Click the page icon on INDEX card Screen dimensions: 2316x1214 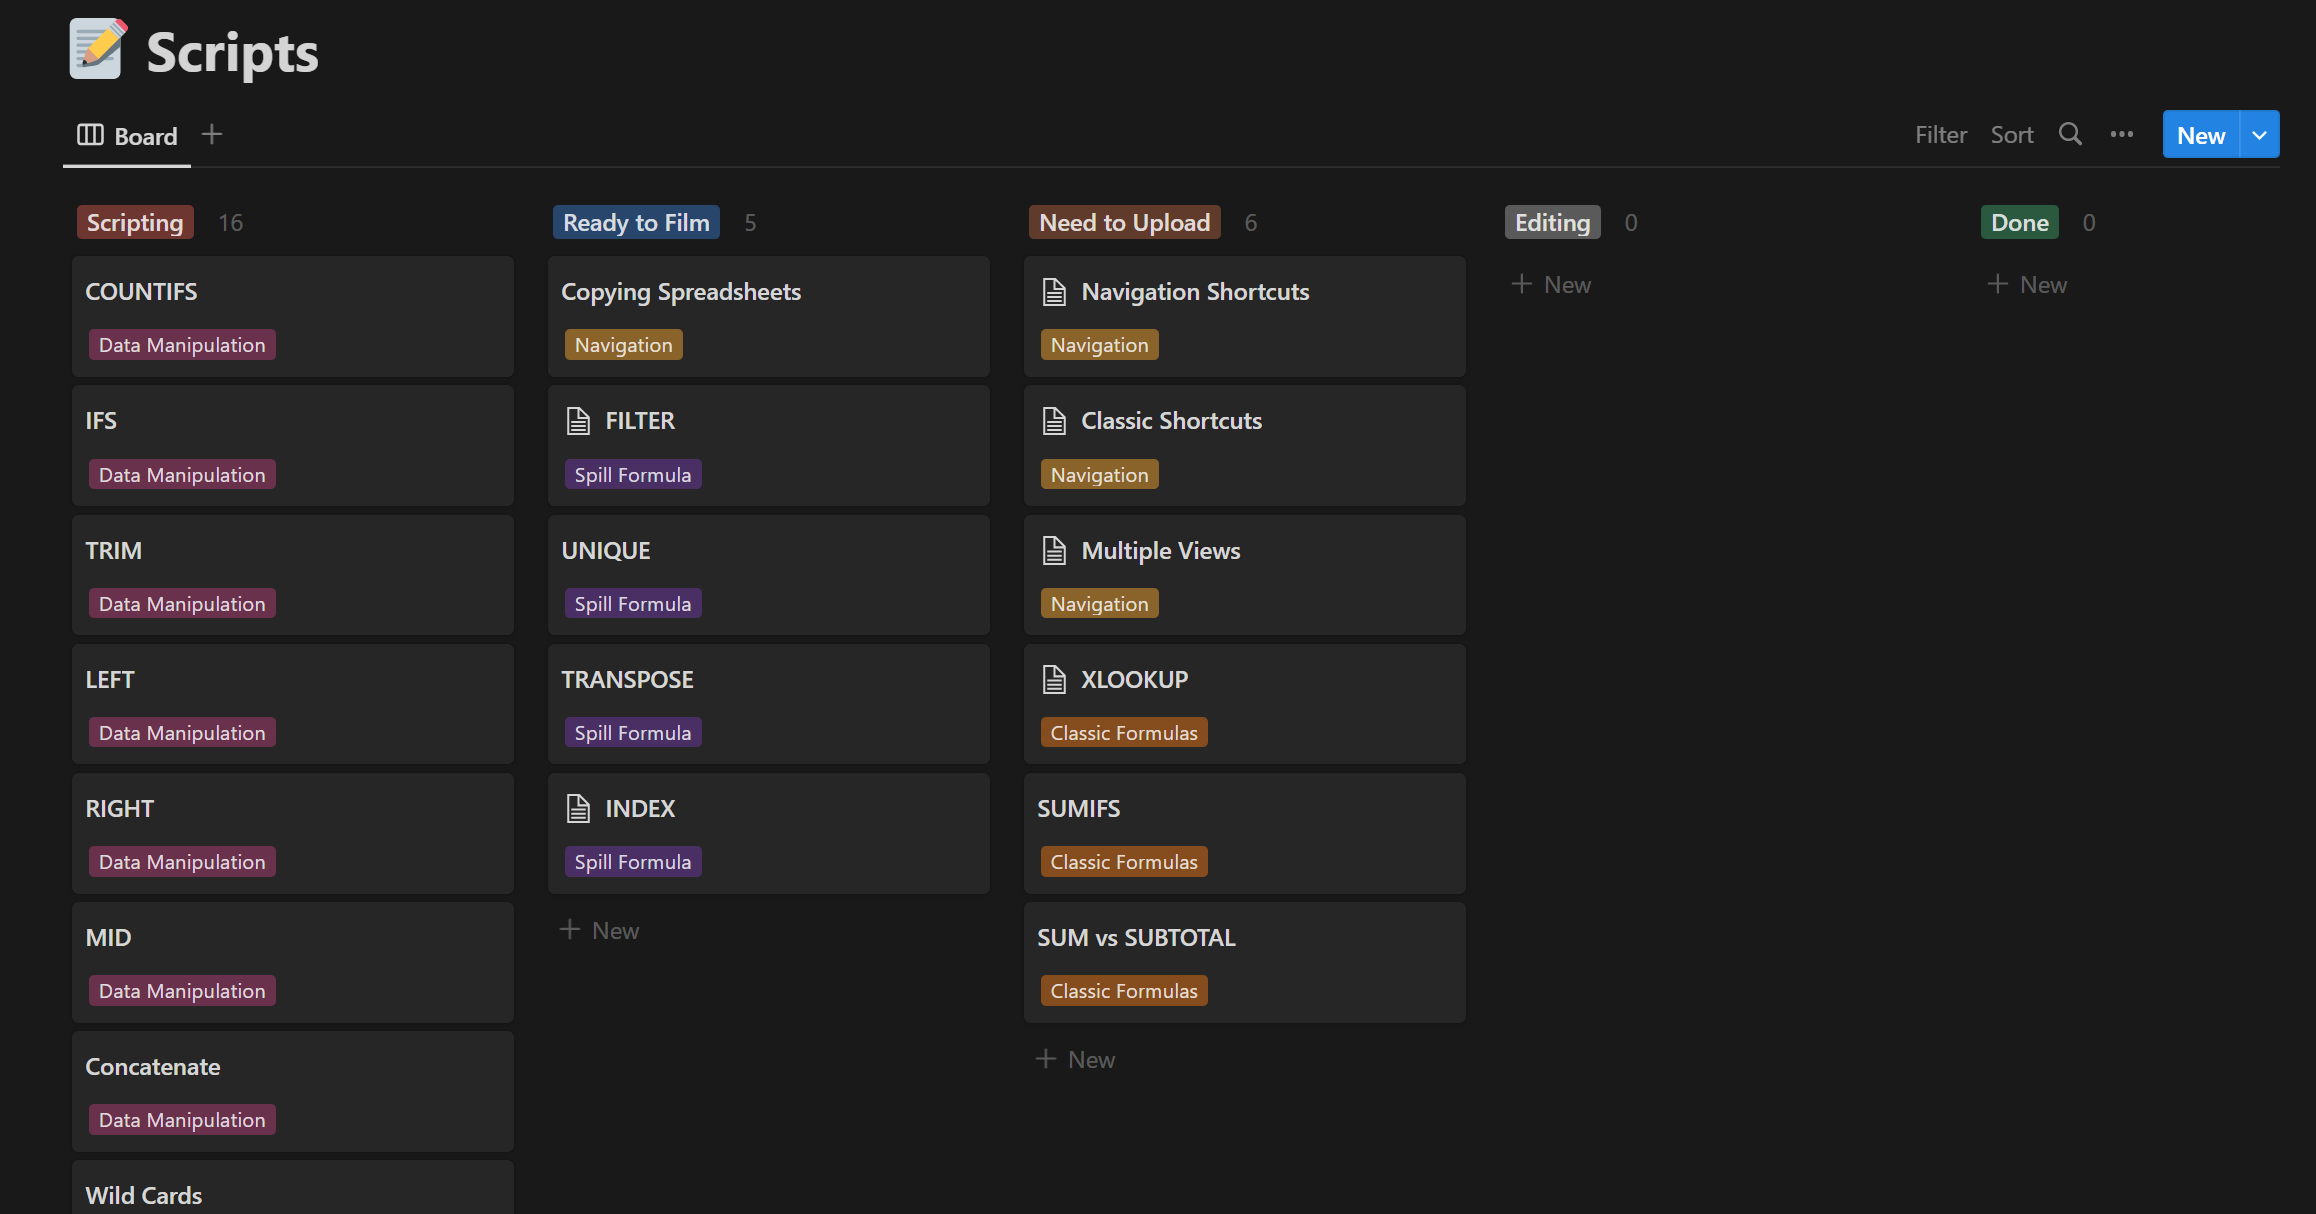(578, 809)
